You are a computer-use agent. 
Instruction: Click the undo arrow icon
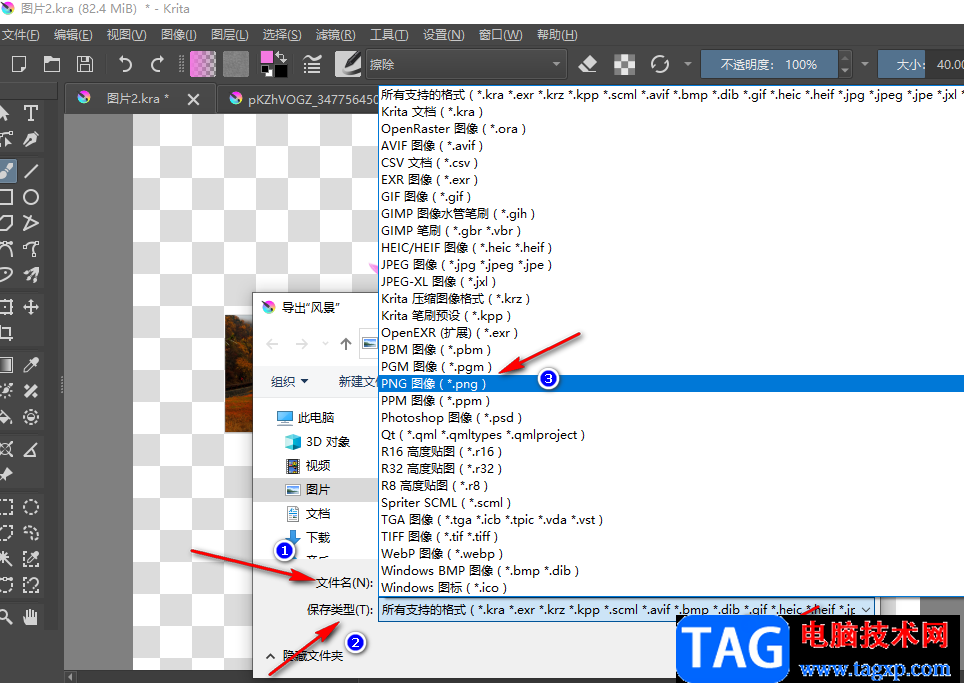pos(125,64)
